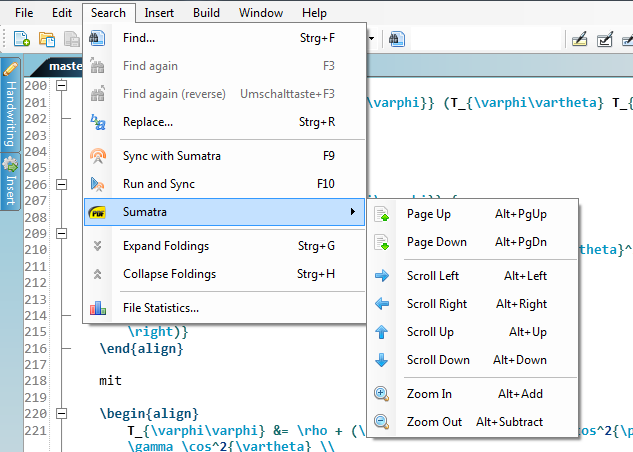Viewport: 633px width, 452px height.
Task: Click the Collapse Foldings chevron icon
Action: pyautogui.click(x=97, y=274)
